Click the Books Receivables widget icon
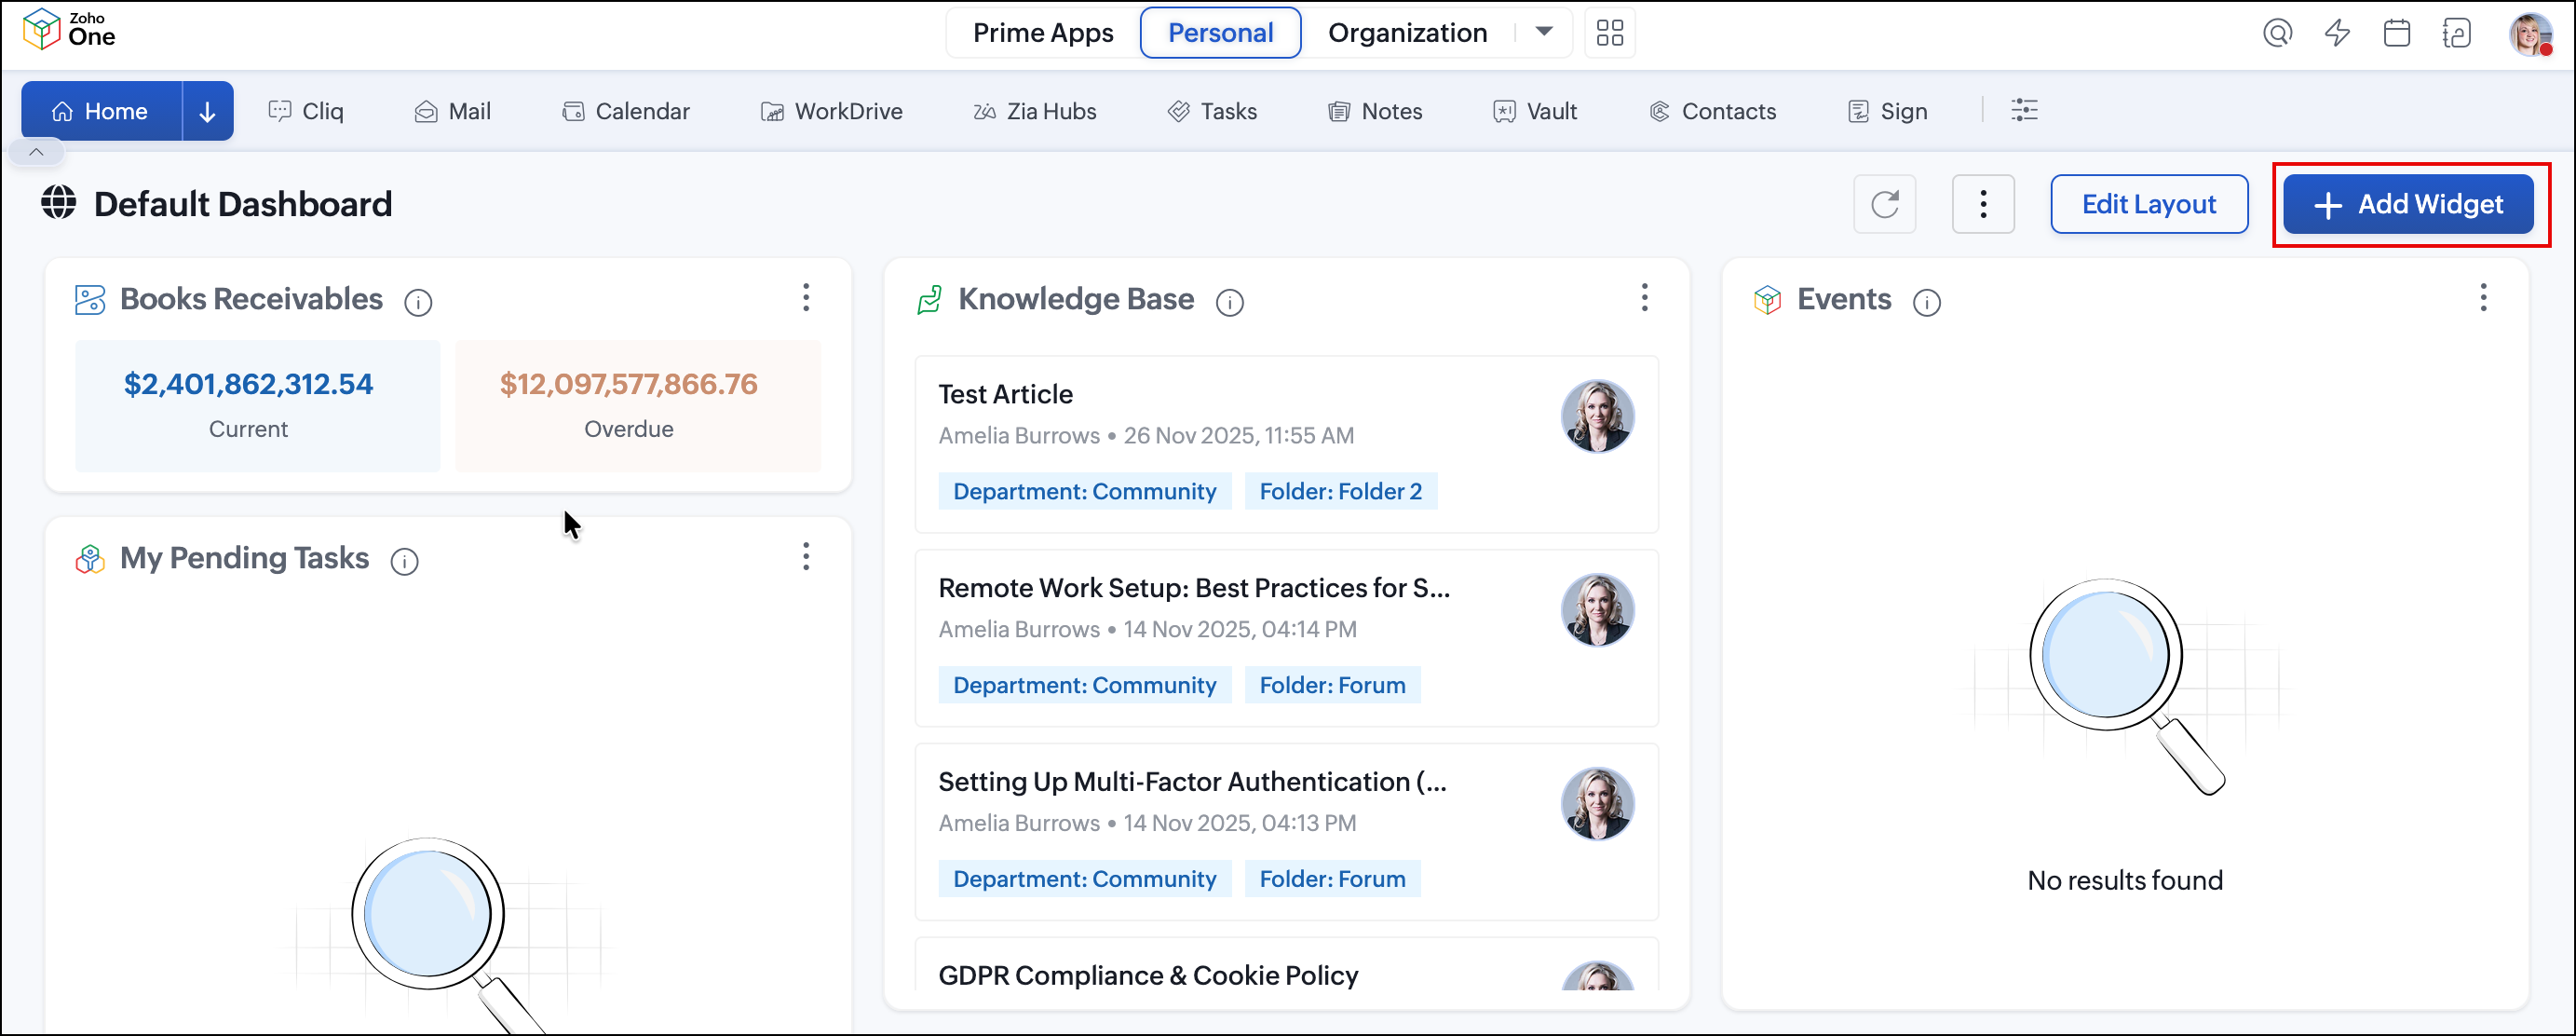The image size is (2576, 1036). tap(90, 299)
